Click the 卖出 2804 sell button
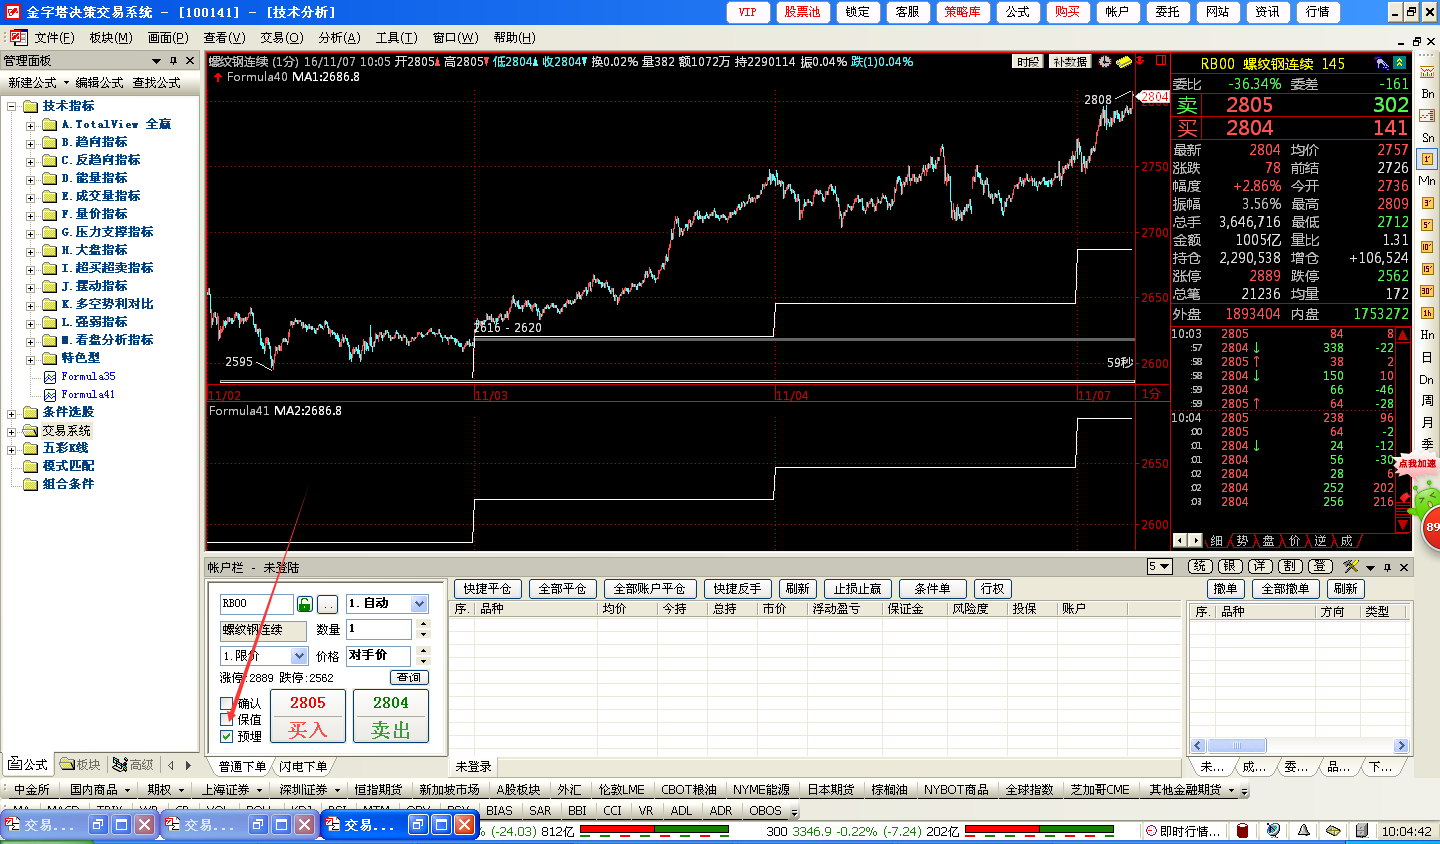This screenshot has width=1440, height=844. [x=391, y=716]
